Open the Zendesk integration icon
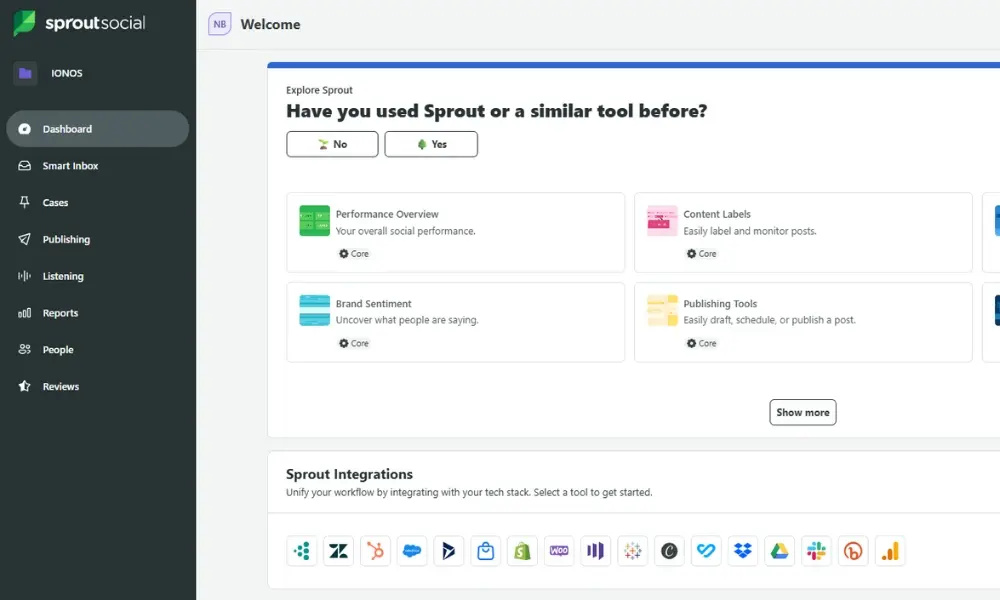The height and width of the screenshot is (600, 1000). tap(338, 551)
